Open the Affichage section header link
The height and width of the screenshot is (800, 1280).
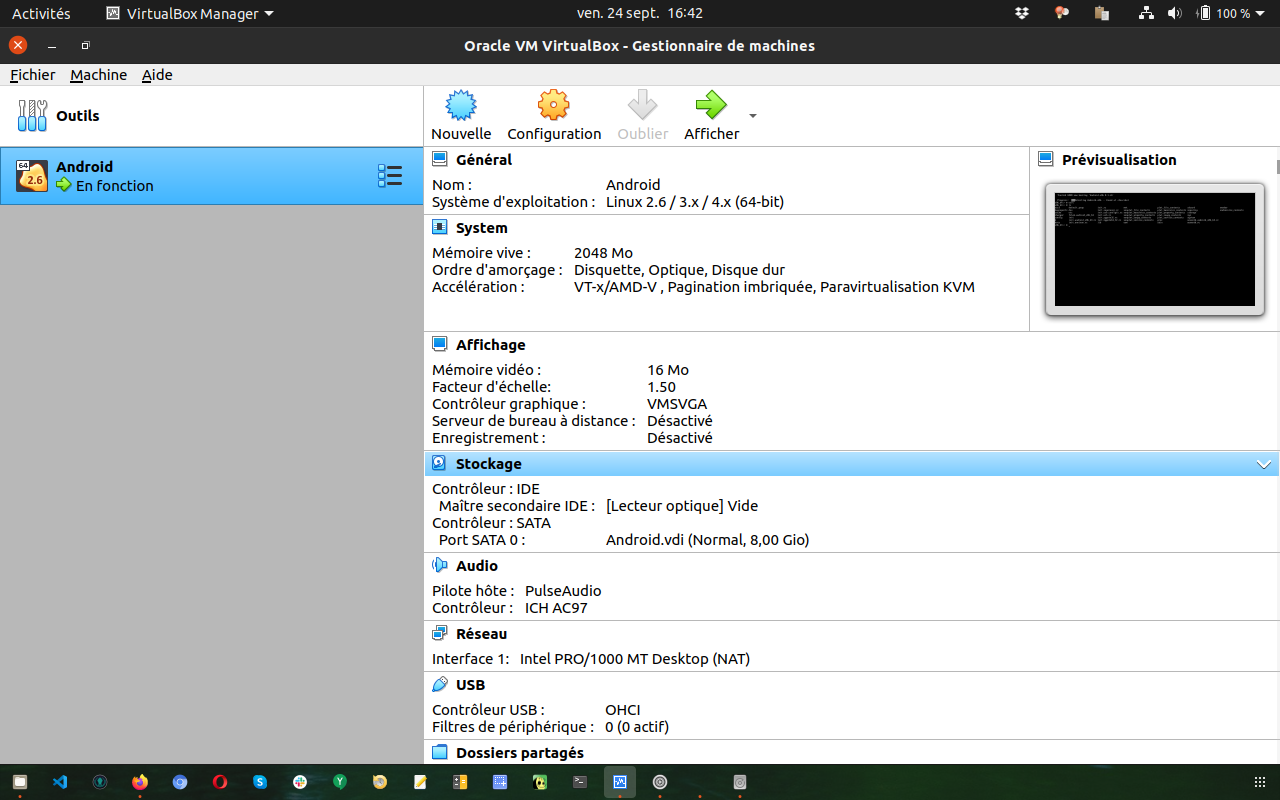coord(491,345)
